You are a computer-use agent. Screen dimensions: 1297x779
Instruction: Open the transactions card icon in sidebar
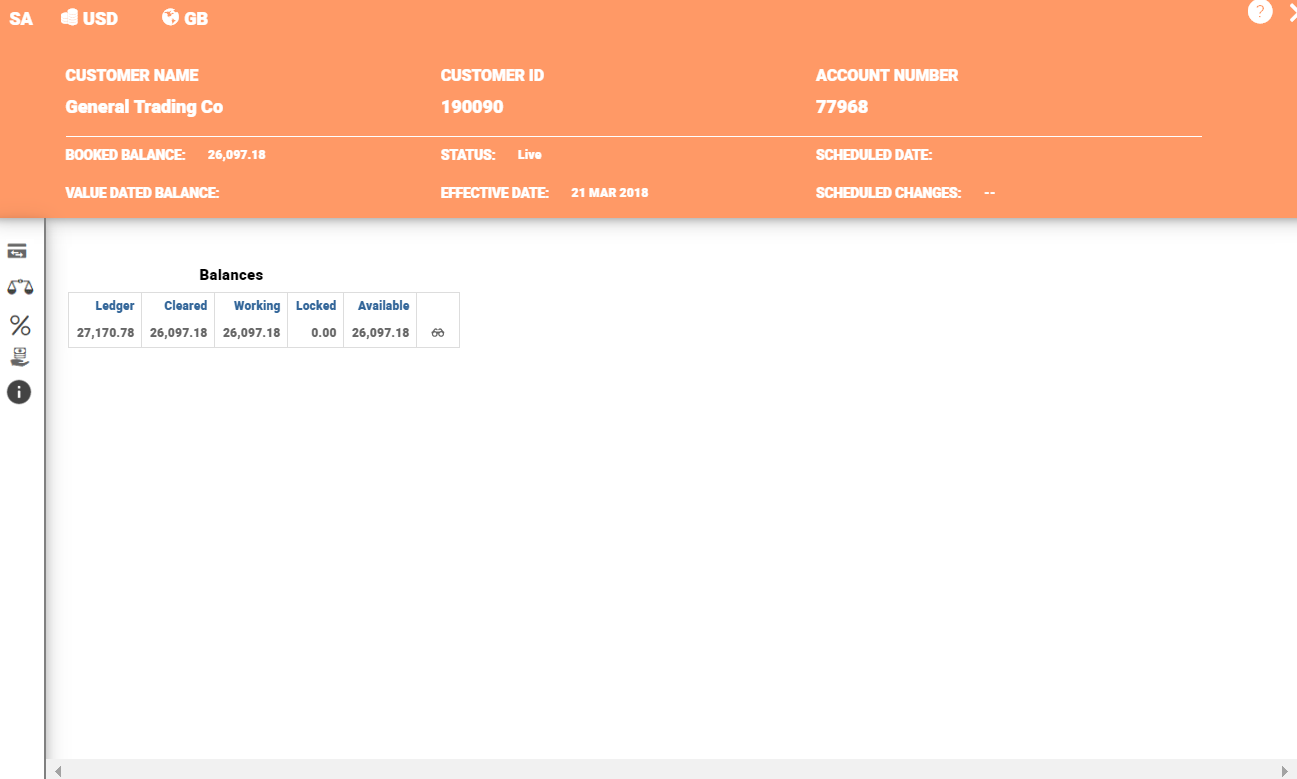18,251
